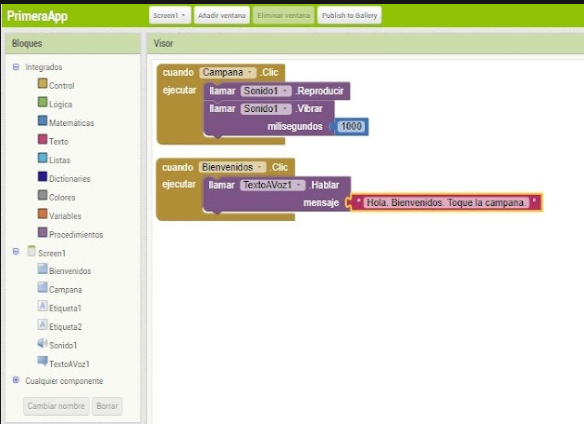The width and height of the screenshot is (584, 424).
Task: Select the Etiqueta2 label component icon
Action: tap(42, 325)
